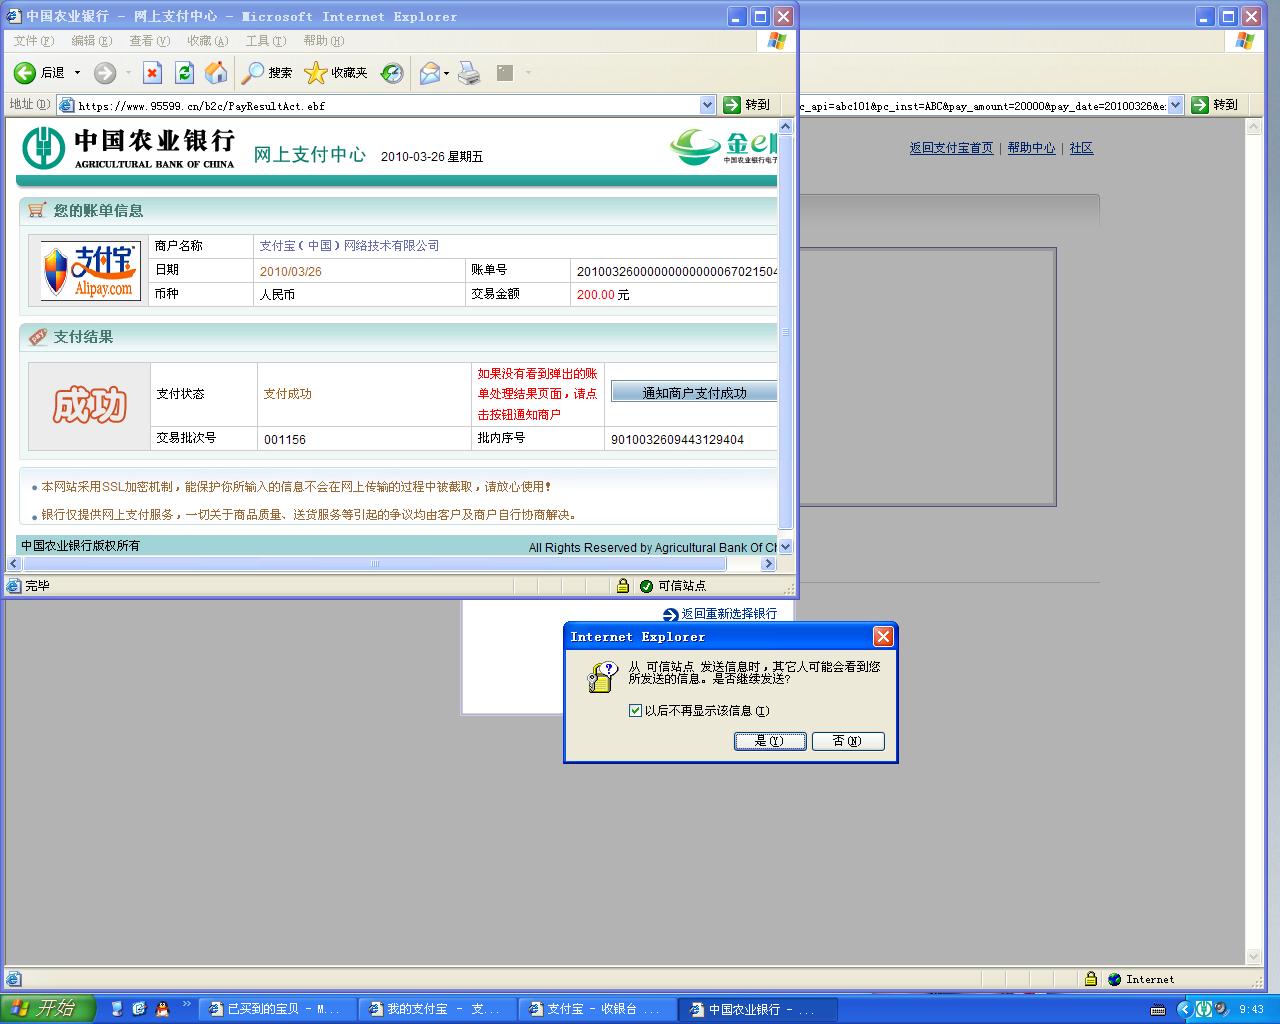This screenshot has height=1024, width=1280.
Task: Toggle the 以后不再显示该信息 checkbox
Action: pyautogui.click(x=635, y=711)
